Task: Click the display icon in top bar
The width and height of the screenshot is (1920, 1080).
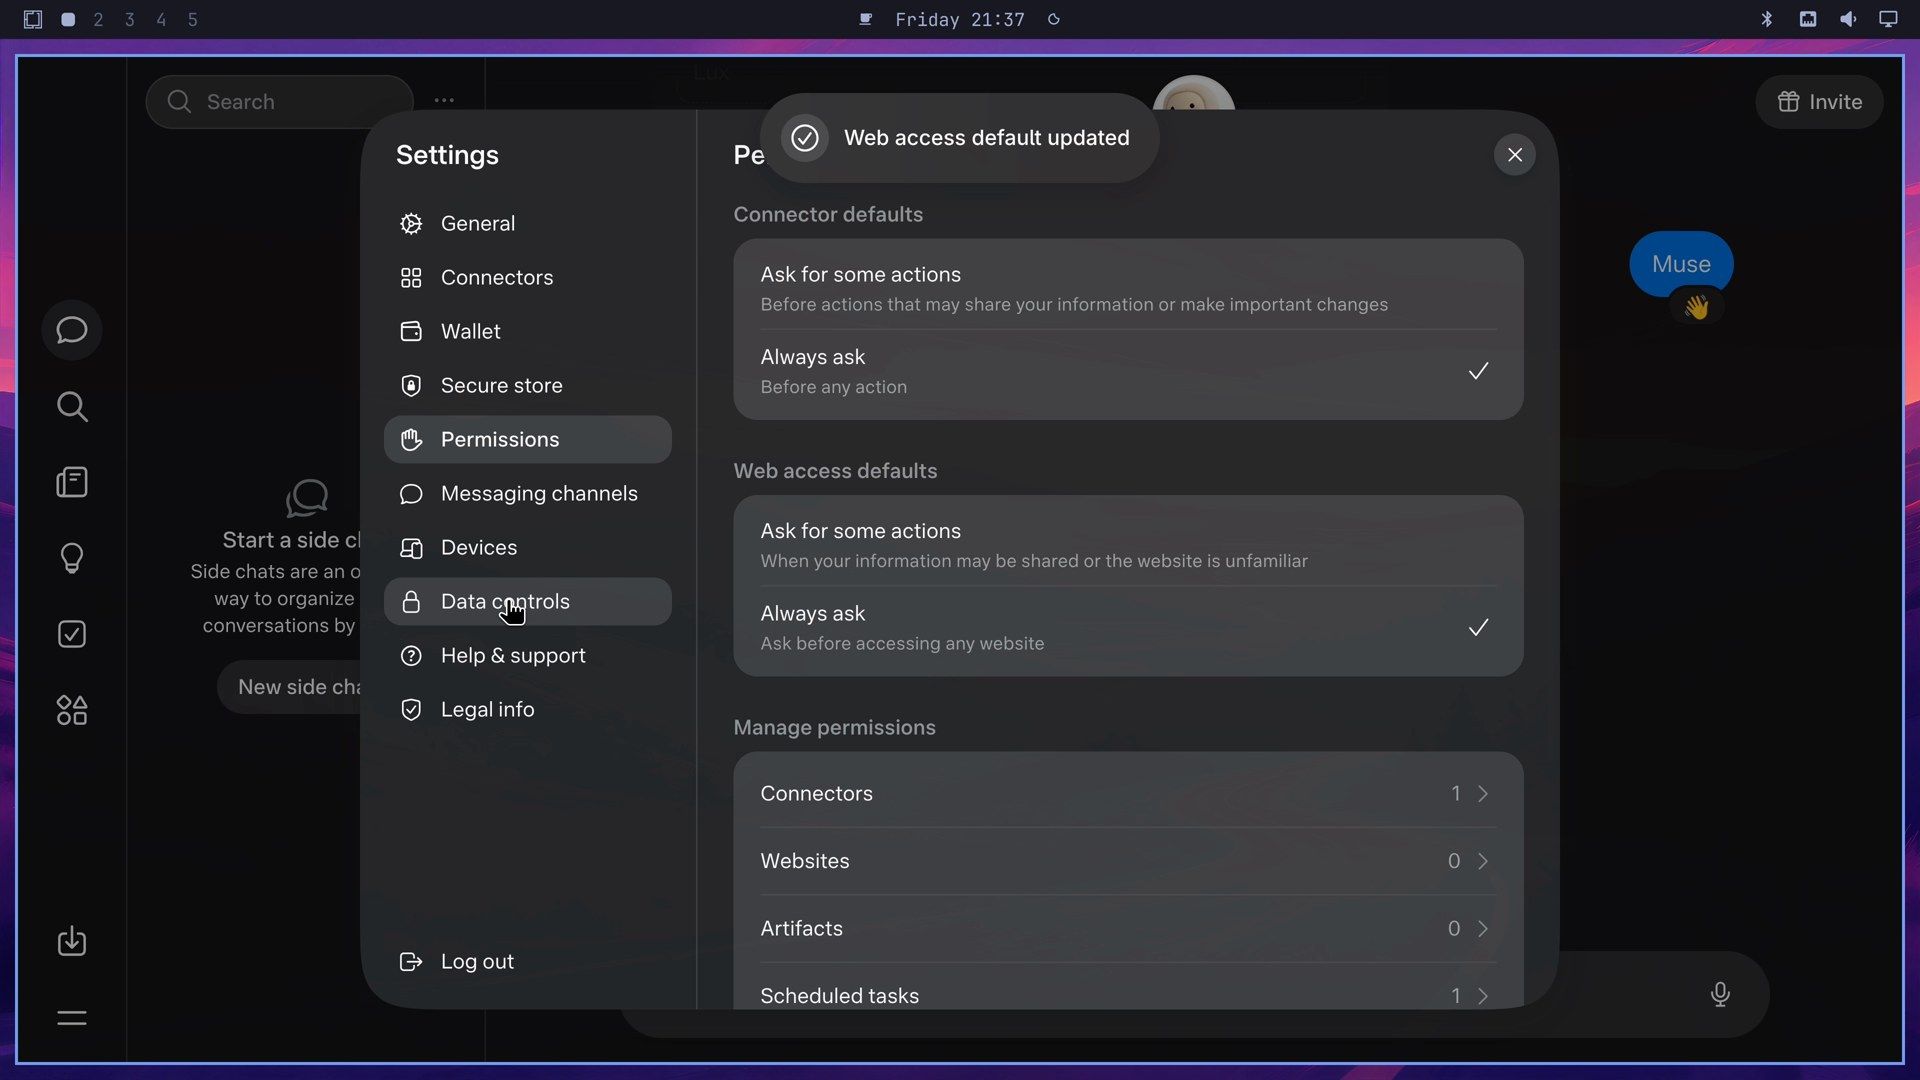Action: 1888,19
